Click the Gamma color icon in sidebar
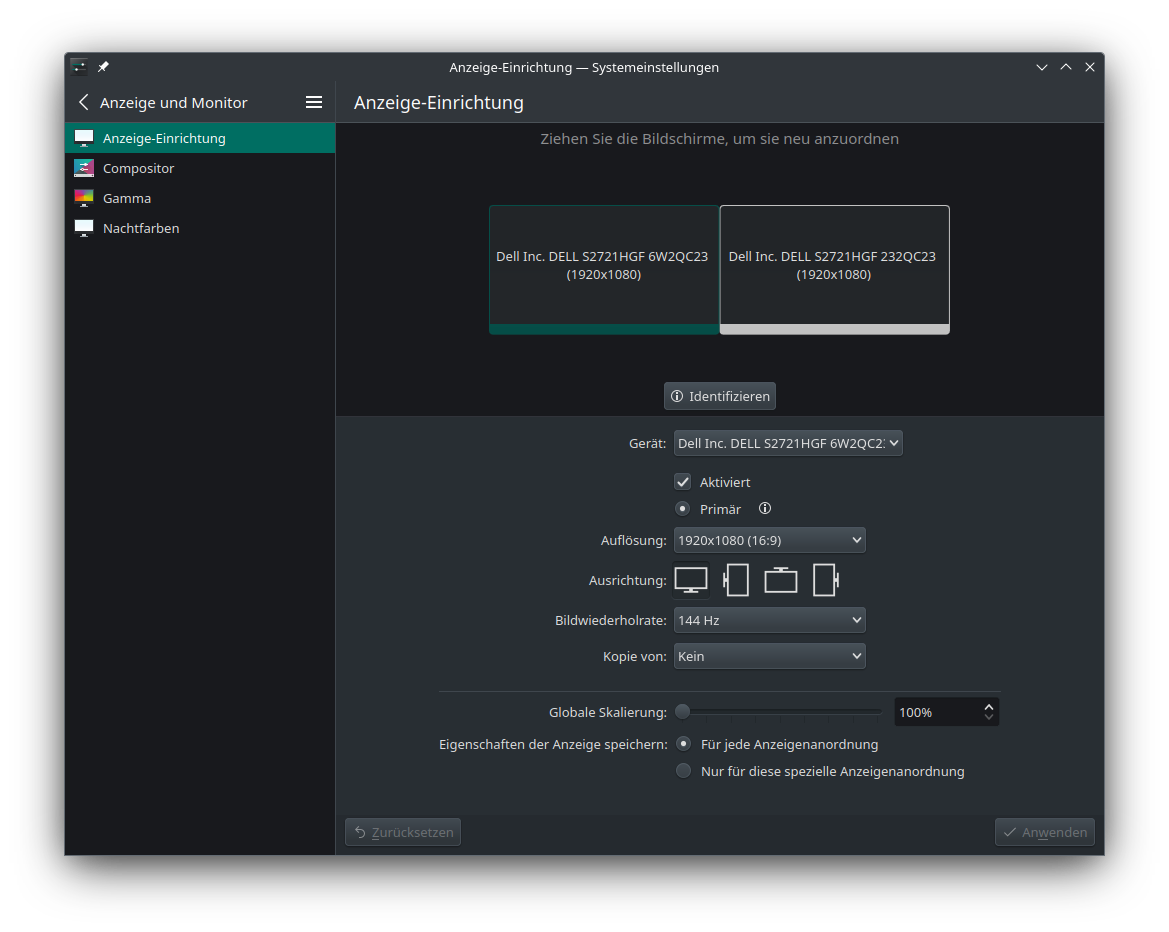The width and height of the screenshot is (1169, 932). coord(84,198)
